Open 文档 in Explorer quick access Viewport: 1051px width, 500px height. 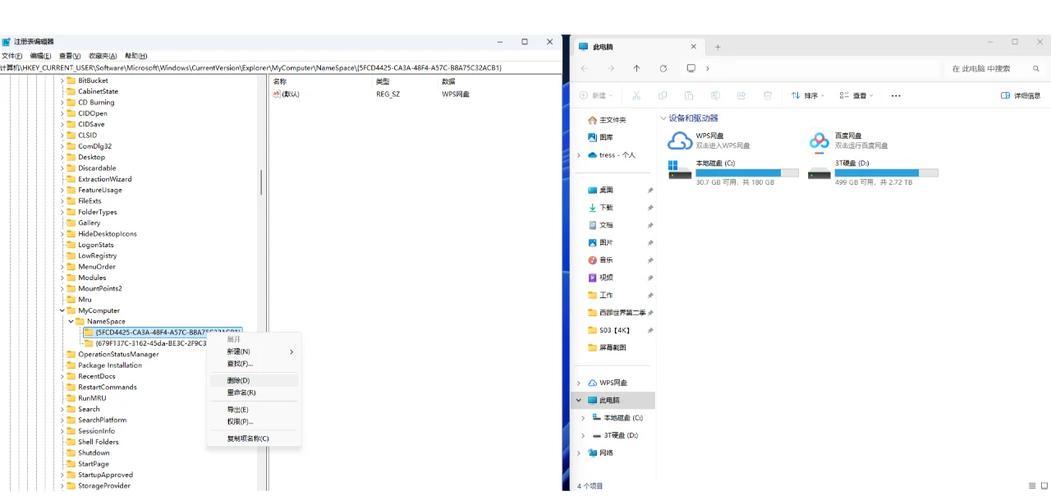coord(600,225)
